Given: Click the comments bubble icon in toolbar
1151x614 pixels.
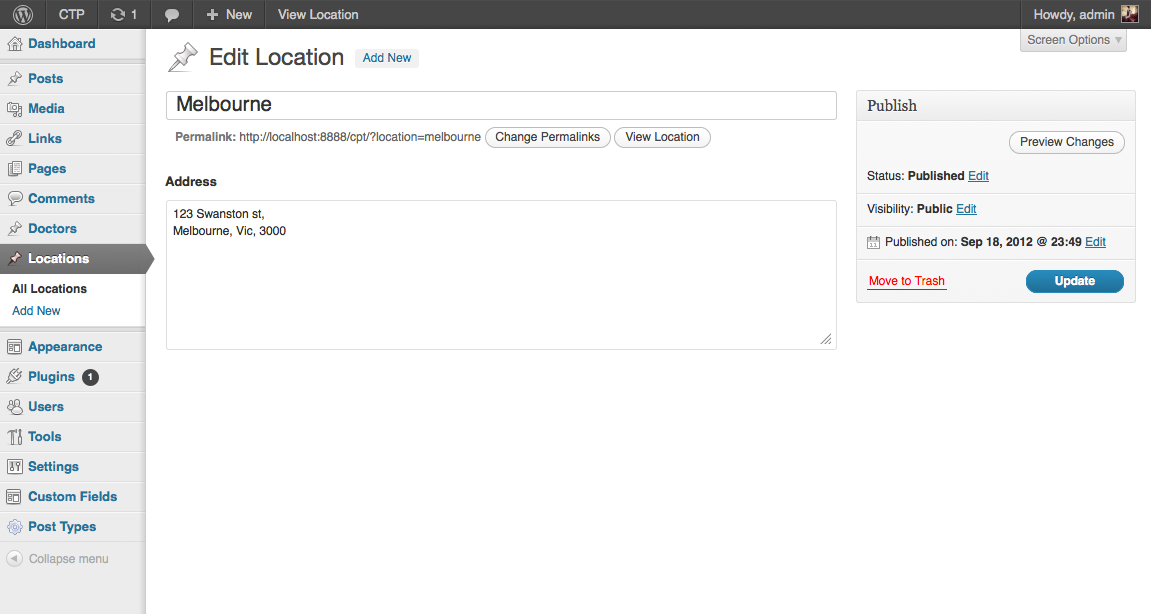Looking at the screenshot, I should pyautogui.click(x=172, y=15).
